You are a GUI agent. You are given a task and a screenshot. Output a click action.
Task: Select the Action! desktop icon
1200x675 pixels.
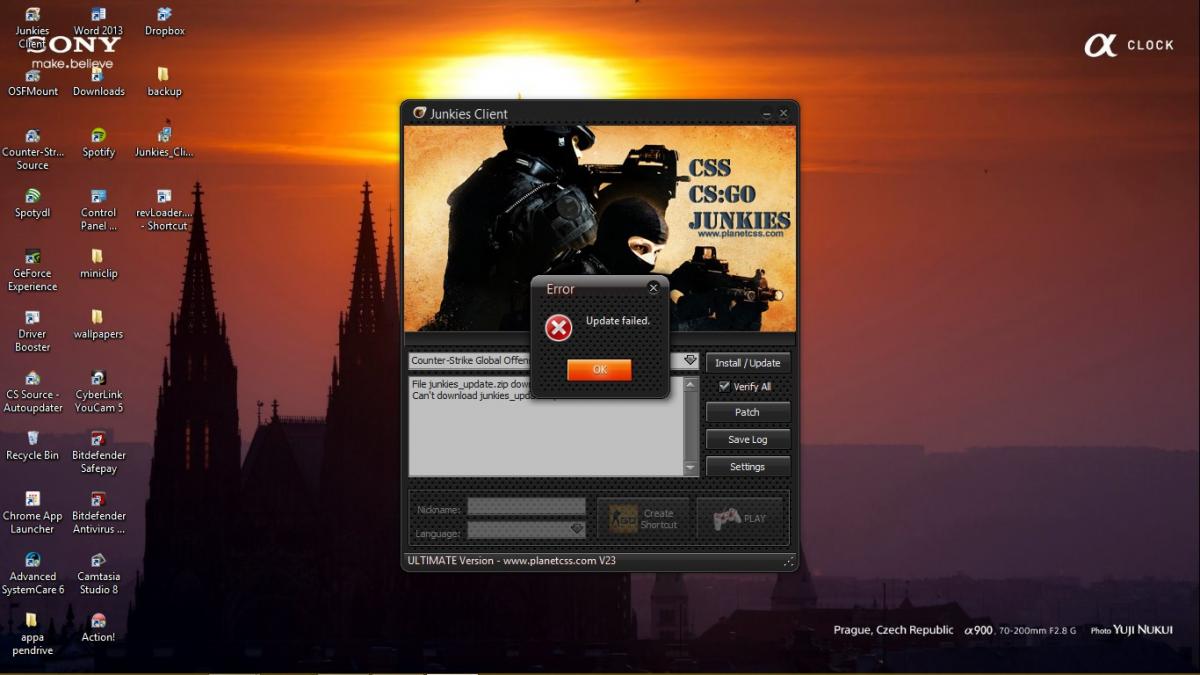tap(98, 628)
